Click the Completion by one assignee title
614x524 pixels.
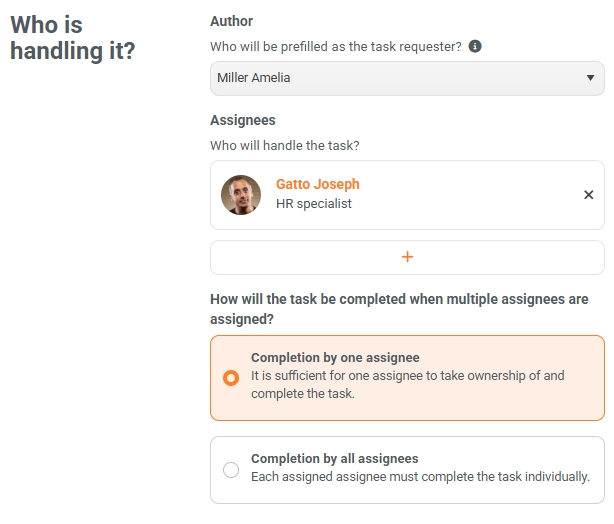click(335, 358)
